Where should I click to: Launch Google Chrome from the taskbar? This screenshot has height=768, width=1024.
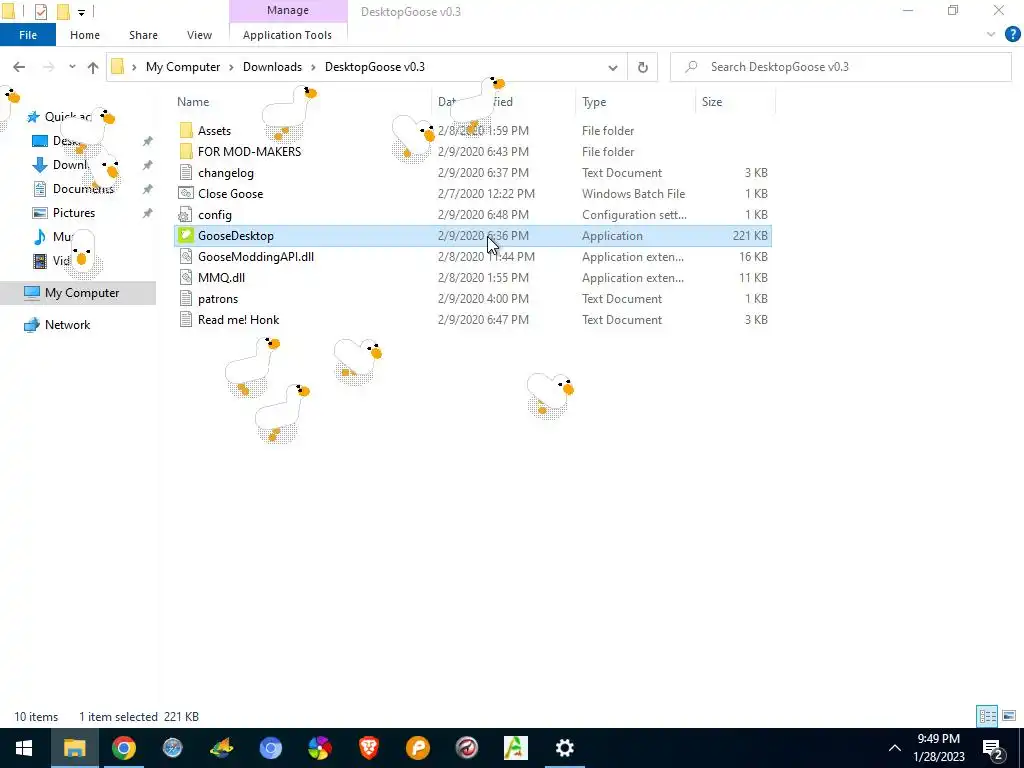tap(123, 748)
